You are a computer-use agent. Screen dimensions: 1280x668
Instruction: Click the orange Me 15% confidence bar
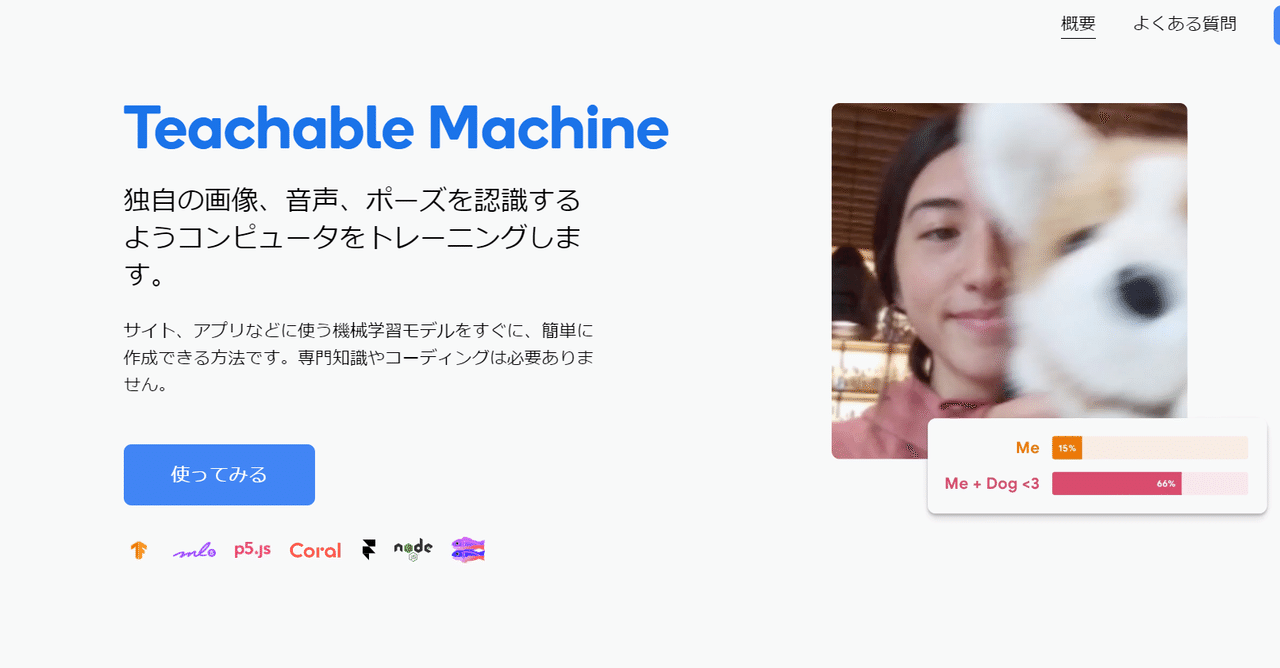1067,448
